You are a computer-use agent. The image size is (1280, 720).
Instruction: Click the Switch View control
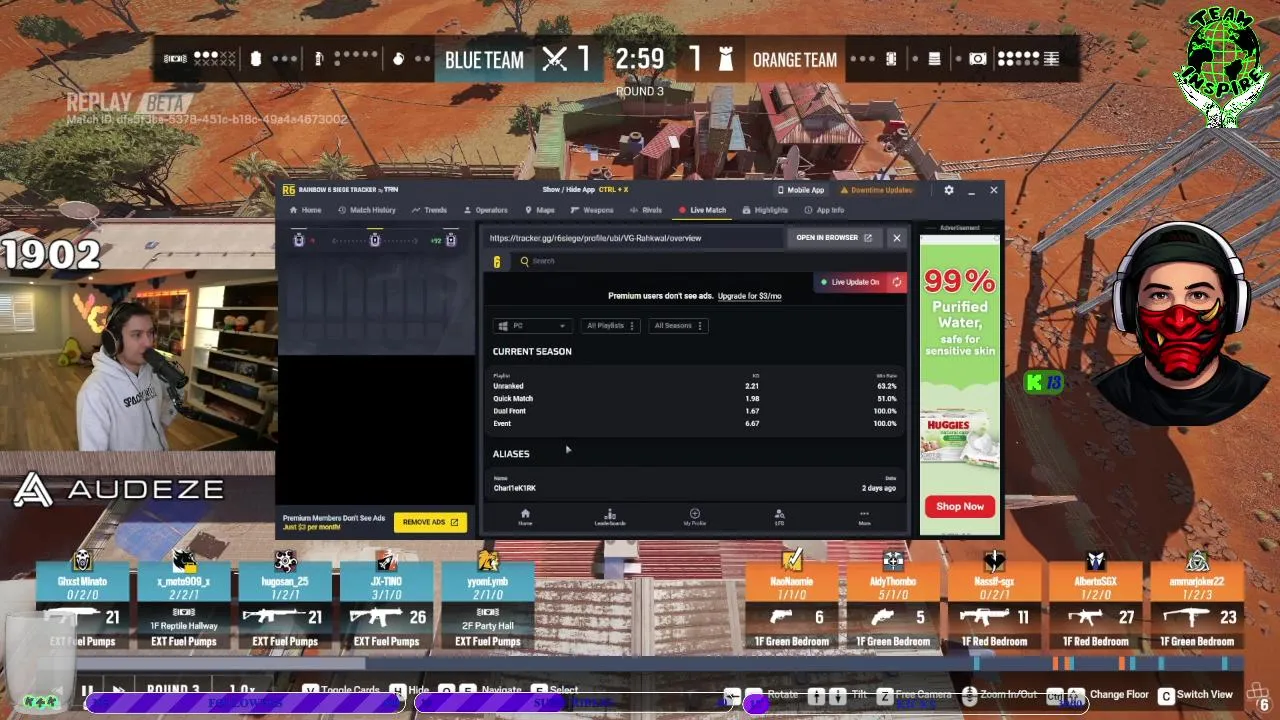point(1196,695)
